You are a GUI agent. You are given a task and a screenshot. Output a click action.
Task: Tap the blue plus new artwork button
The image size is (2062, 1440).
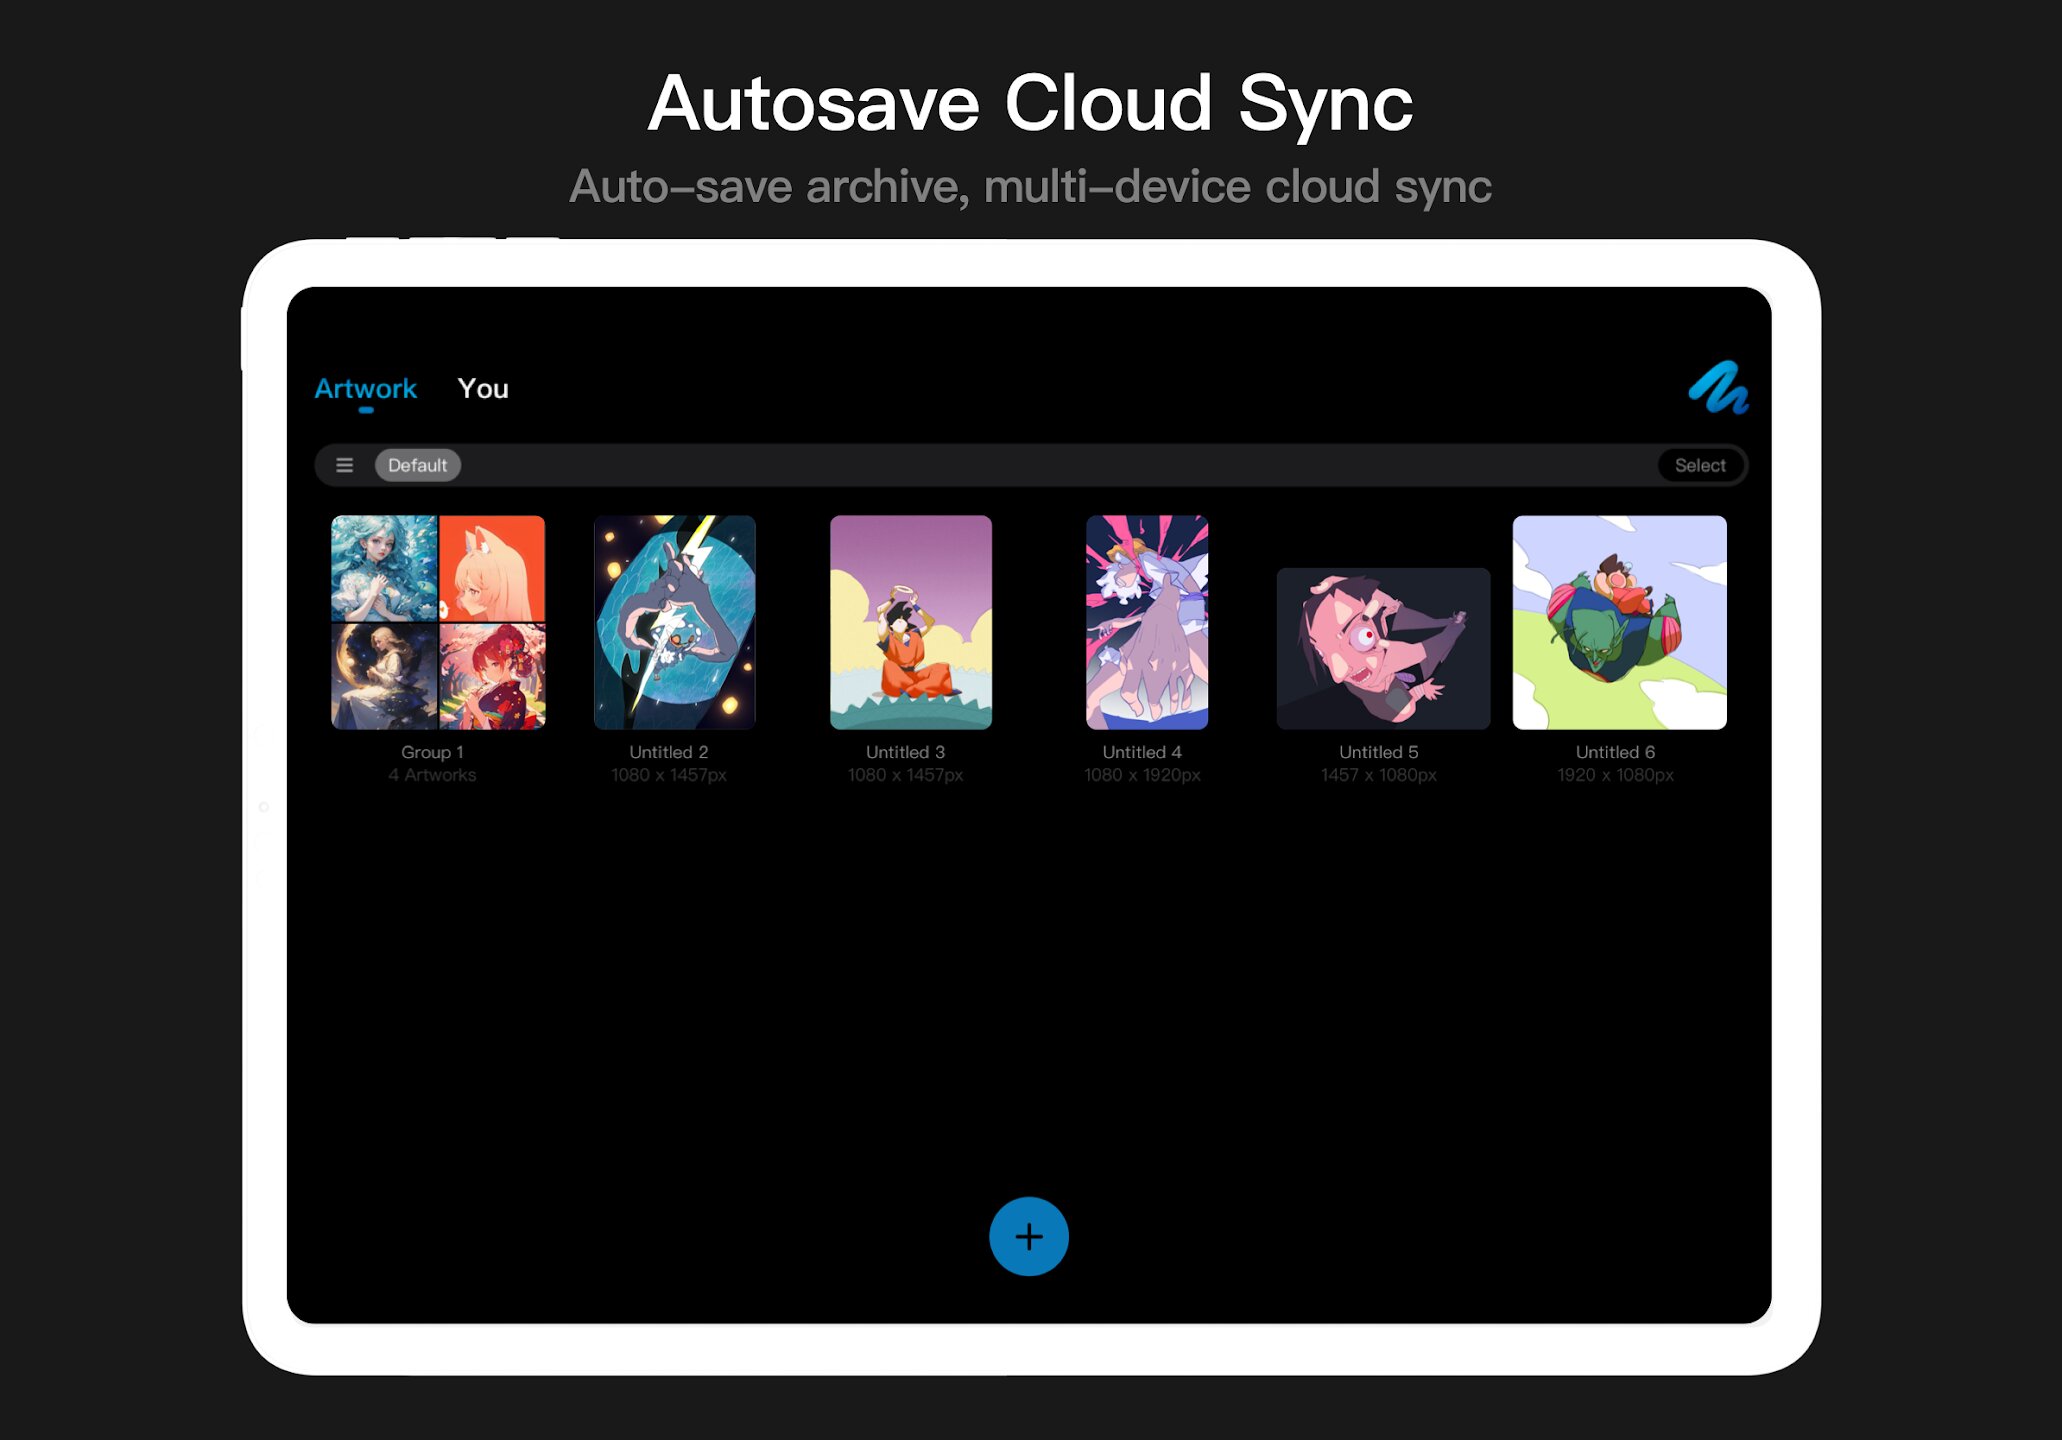click(x=1028, y=1236)
